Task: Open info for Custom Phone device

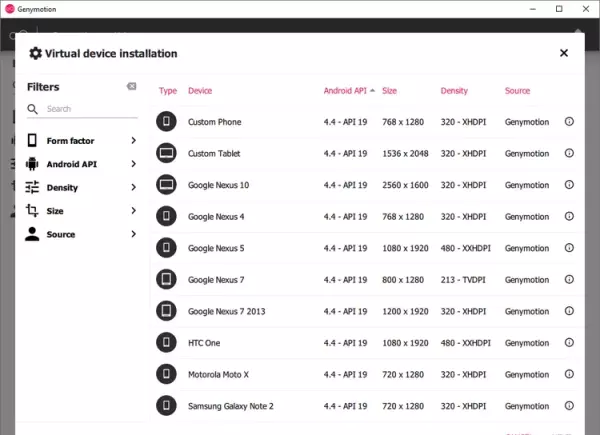Action: (569, 122)
